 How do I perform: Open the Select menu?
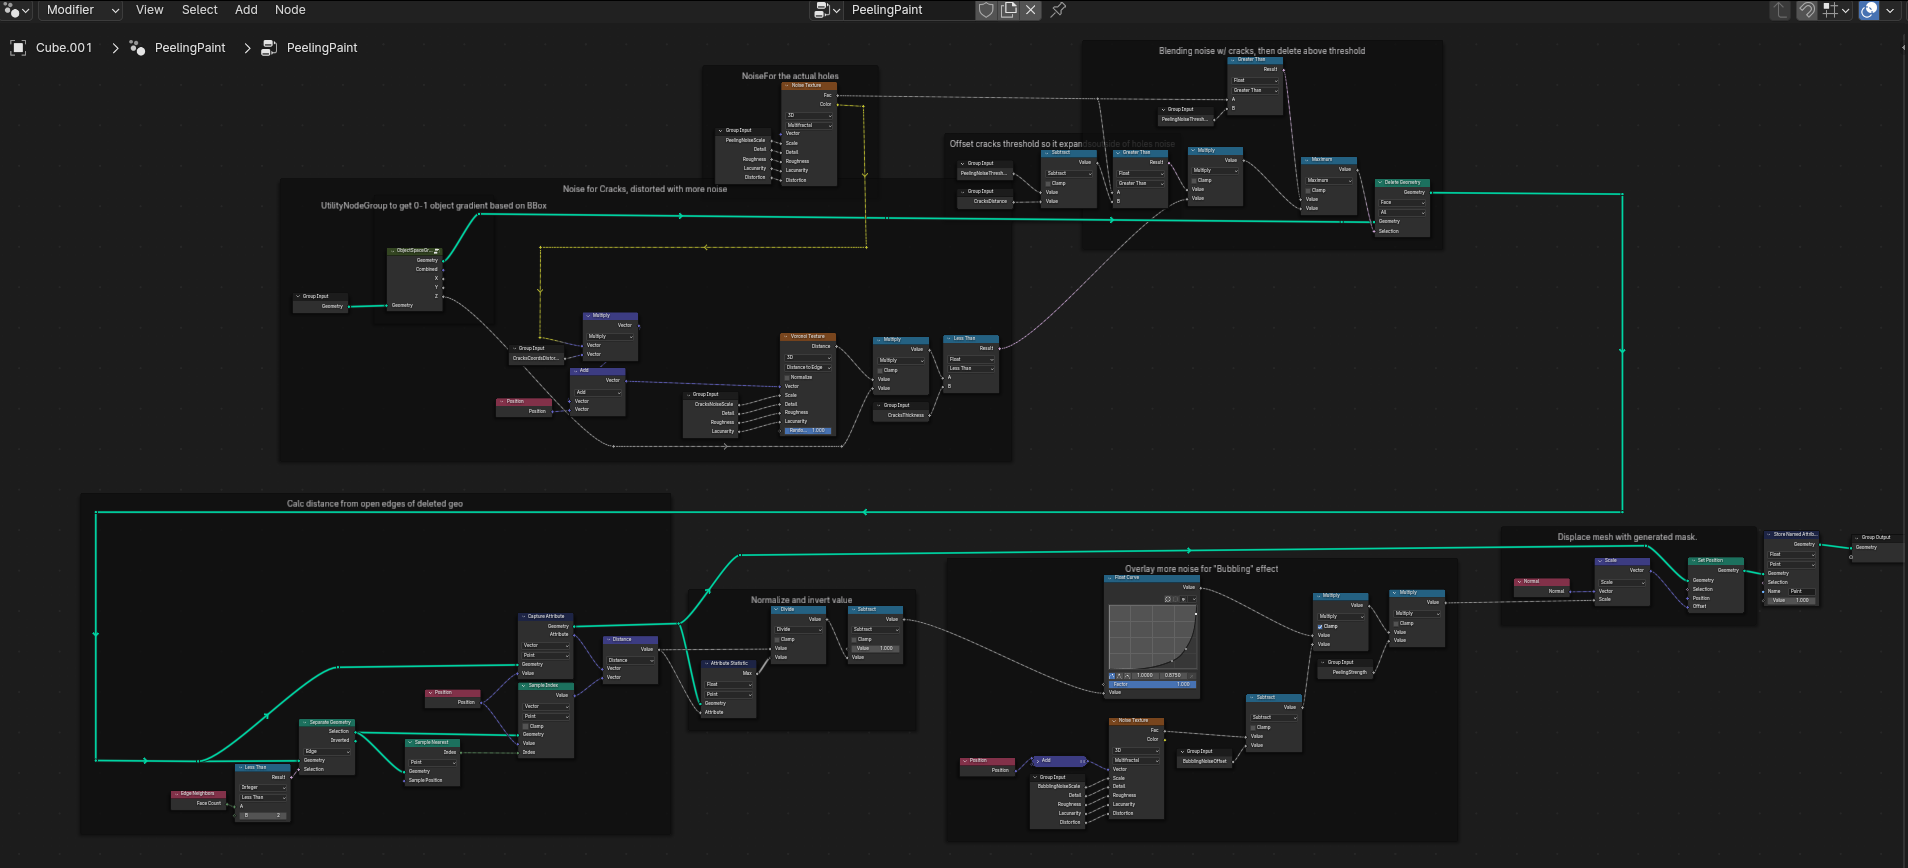200,10
